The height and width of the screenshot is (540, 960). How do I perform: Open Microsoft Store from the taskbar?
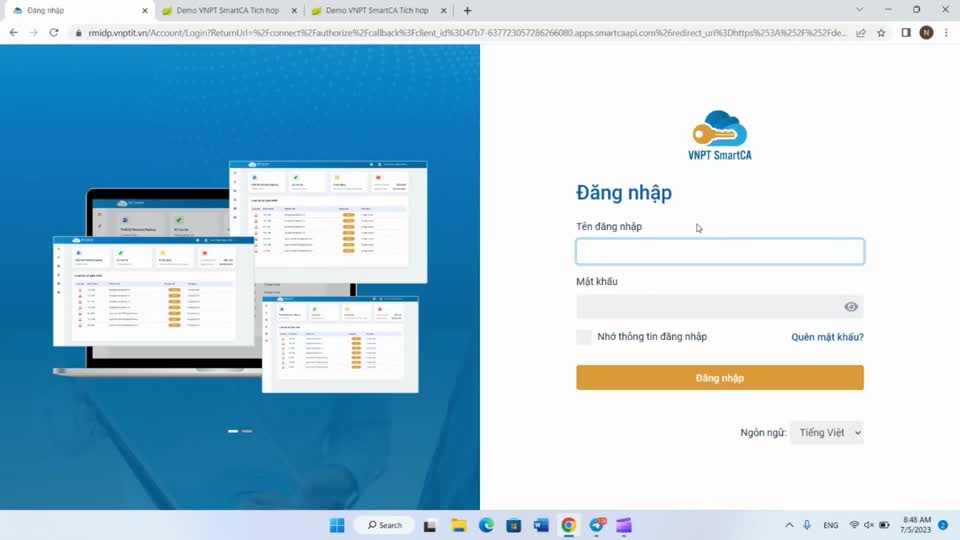click(514, 525)
